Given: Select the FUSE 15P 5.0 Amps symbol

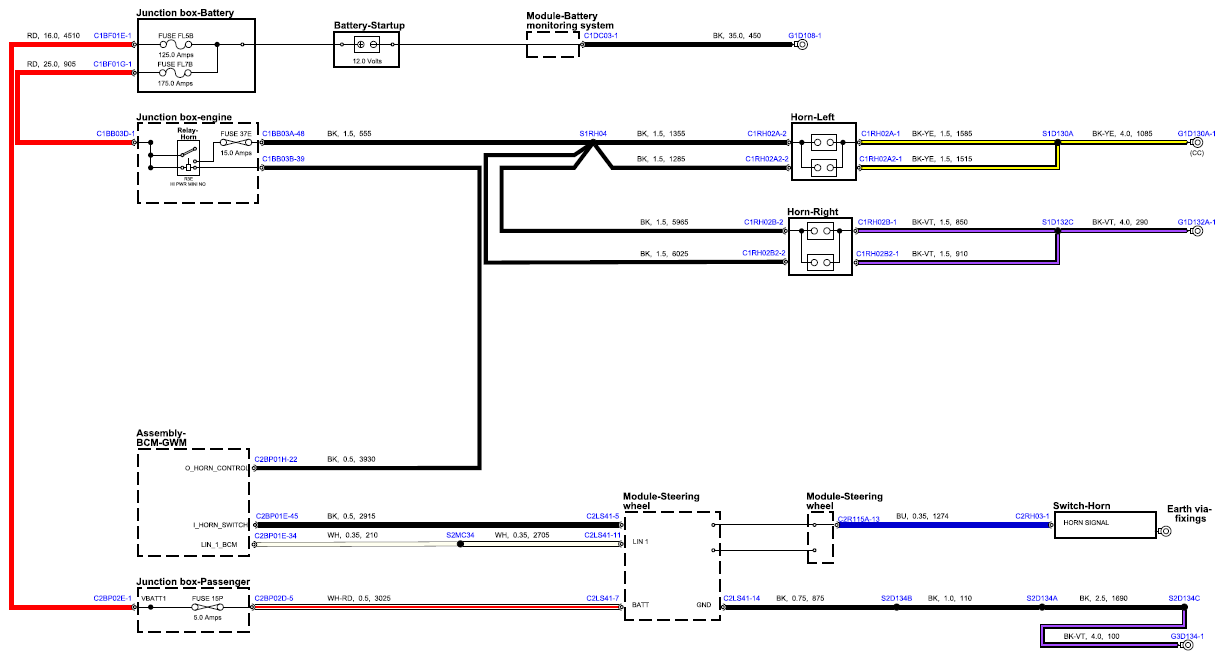Looking at the screenshot, I should (207, 607).
